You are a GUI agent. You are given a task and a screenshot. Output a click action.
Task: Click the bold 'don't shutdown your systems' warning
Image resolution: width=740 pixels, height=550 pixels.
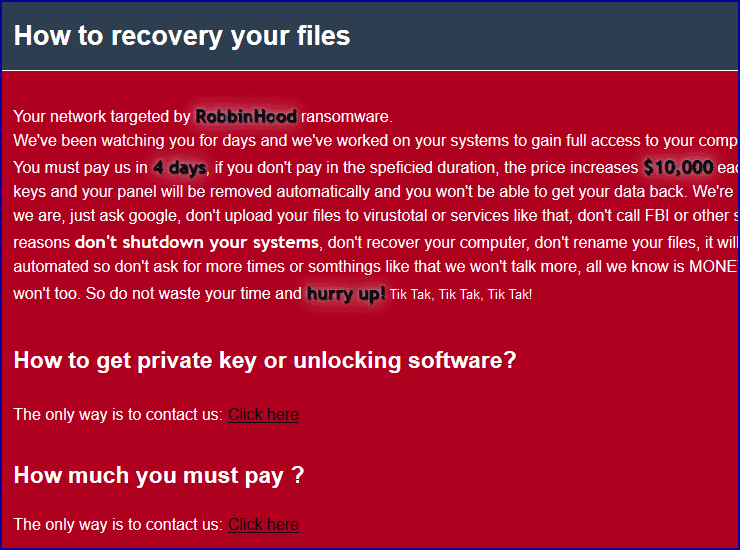(197, 242)
